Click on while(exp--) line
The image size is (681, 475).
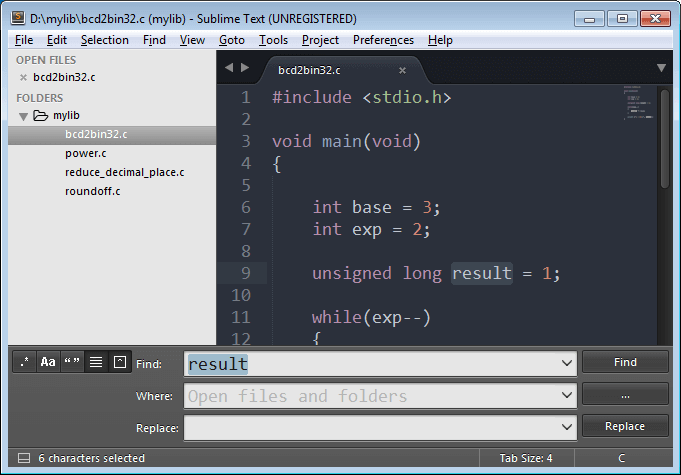(371, 317)
